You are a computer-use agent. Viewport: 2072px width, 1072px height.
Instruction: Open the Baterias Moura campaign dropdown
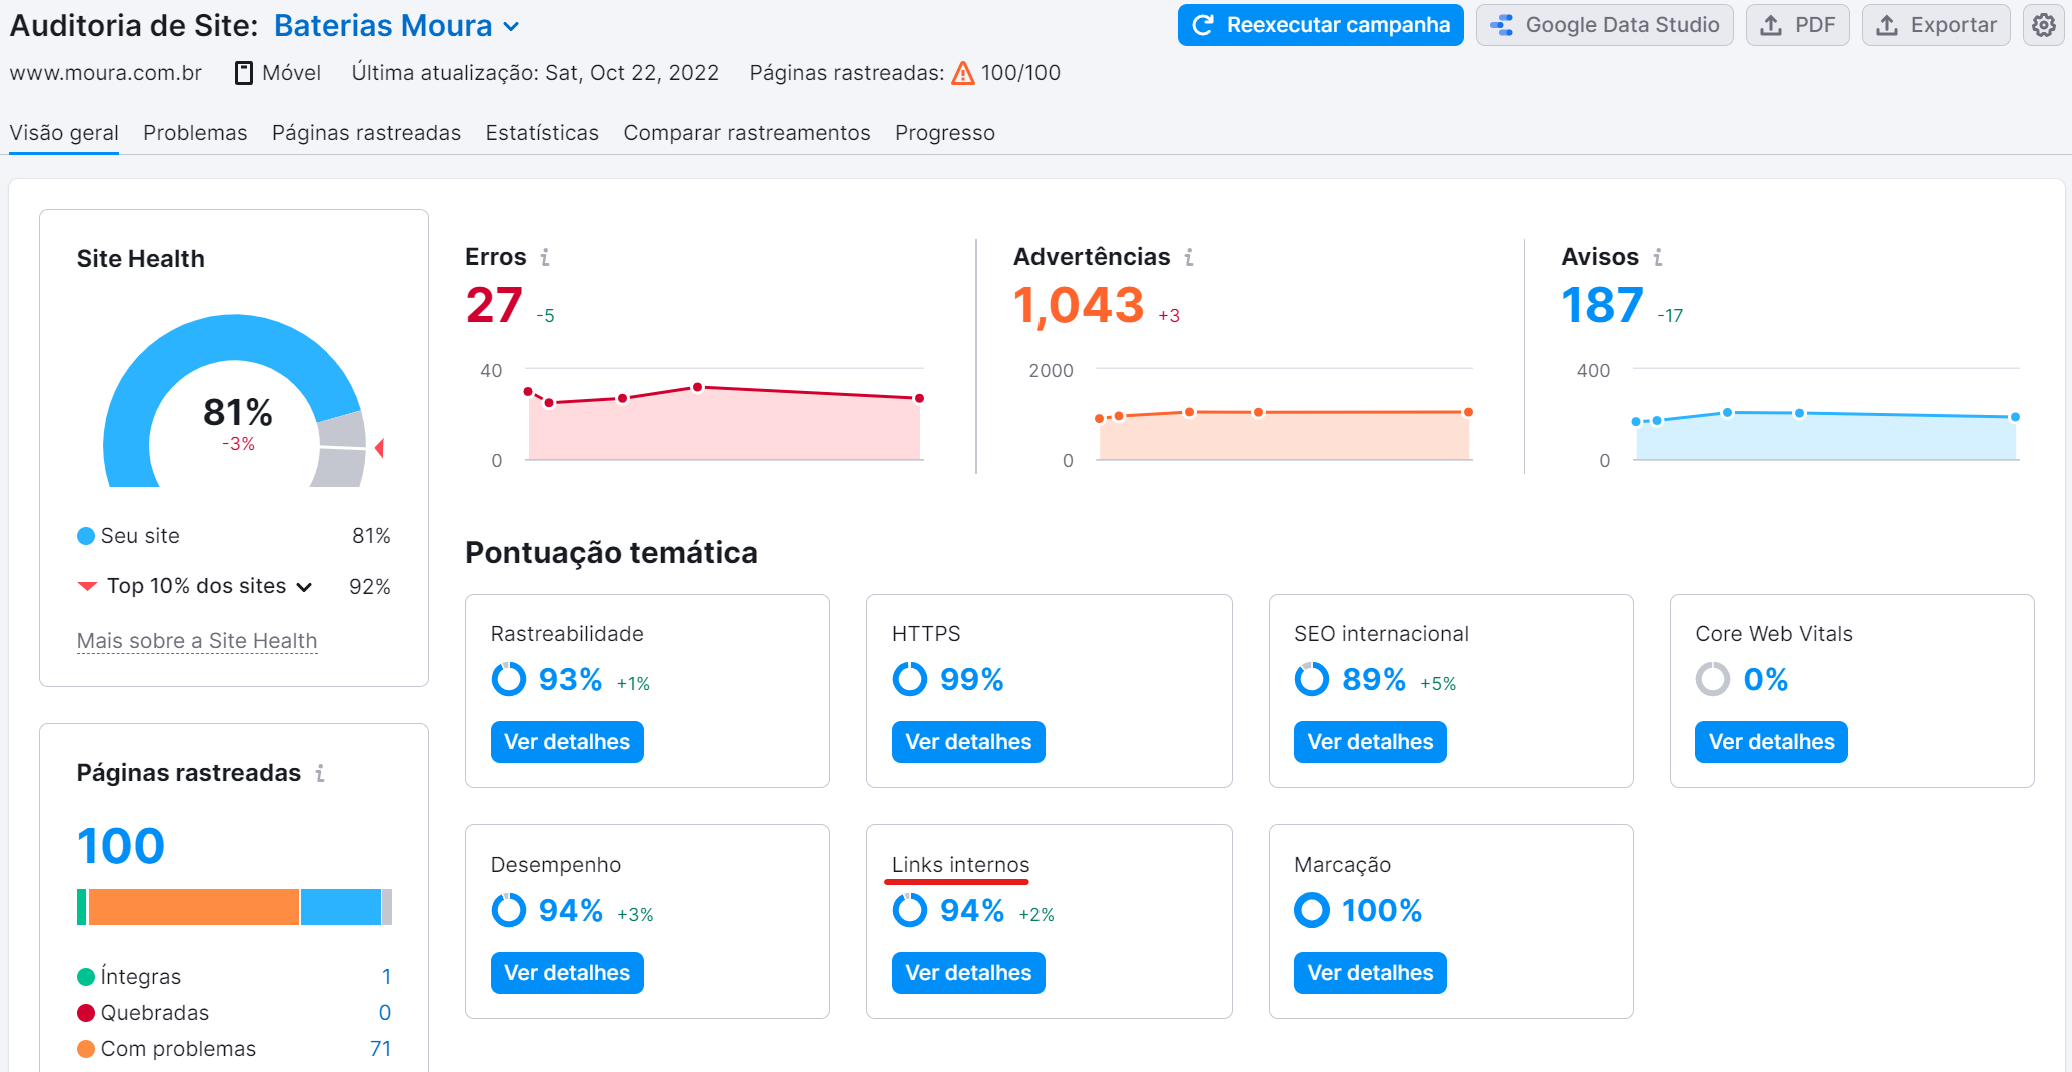click(x=510, y=26)
